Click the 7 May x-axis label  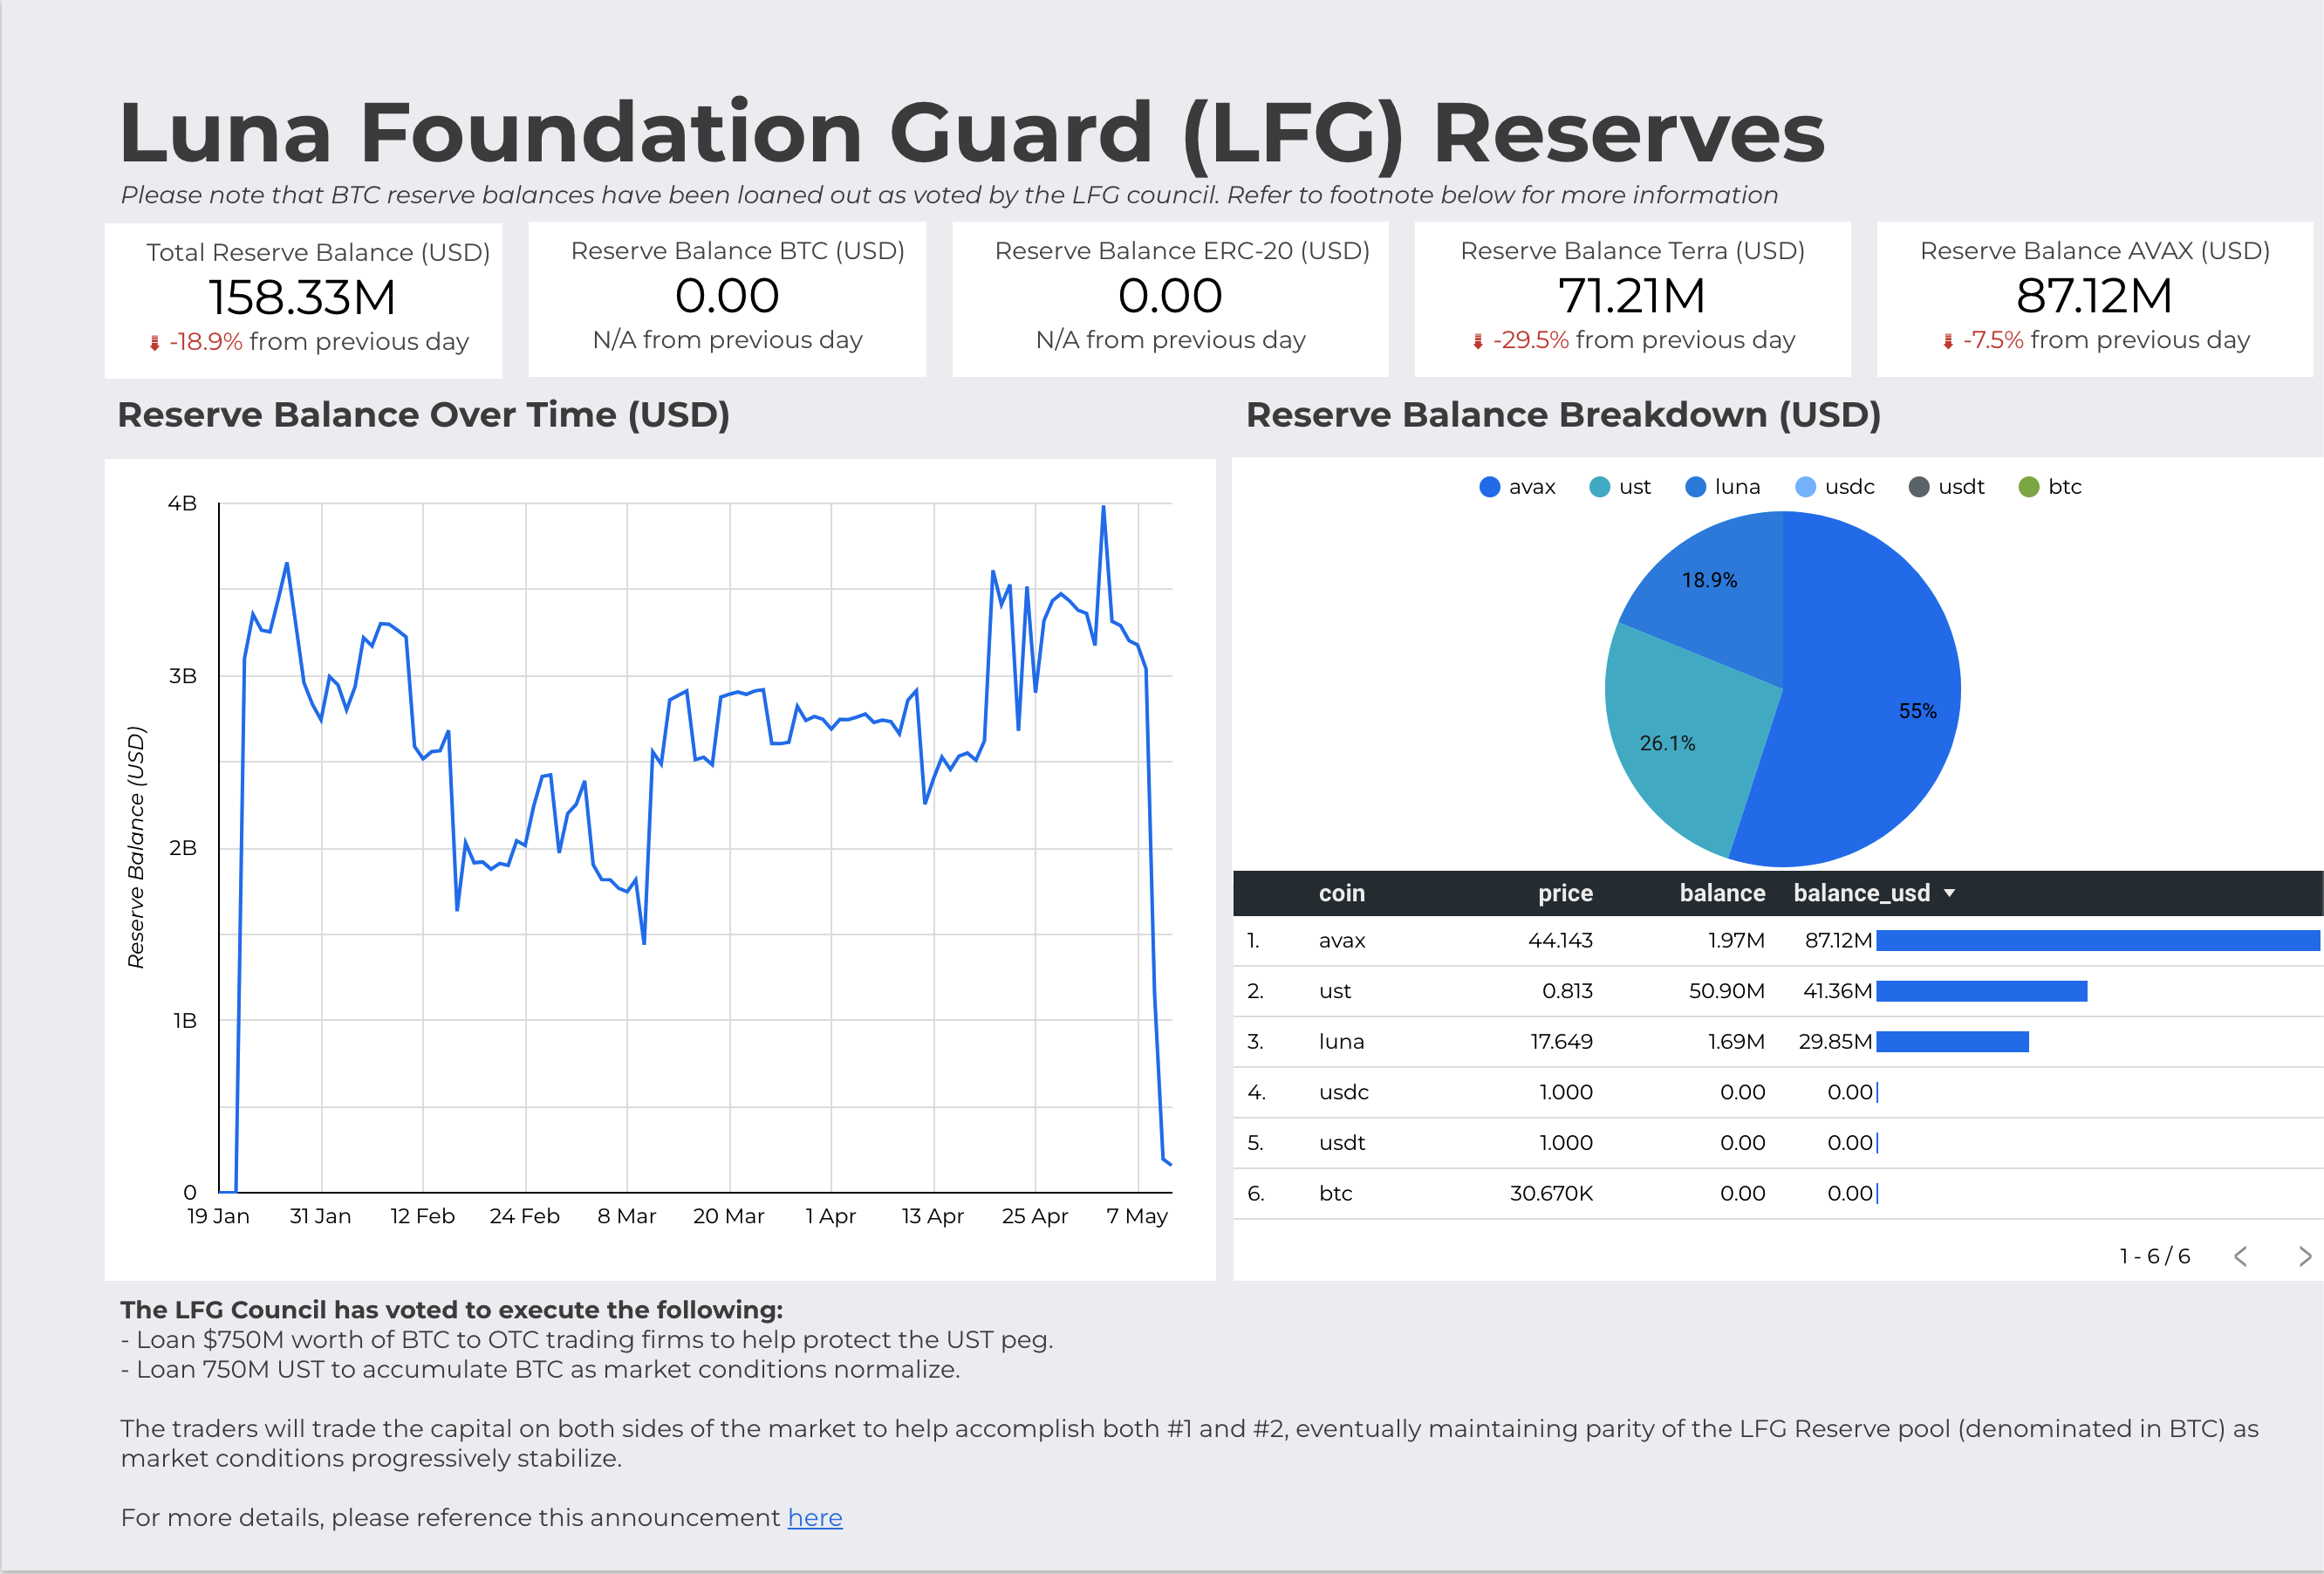(x=1136, y=1216)
